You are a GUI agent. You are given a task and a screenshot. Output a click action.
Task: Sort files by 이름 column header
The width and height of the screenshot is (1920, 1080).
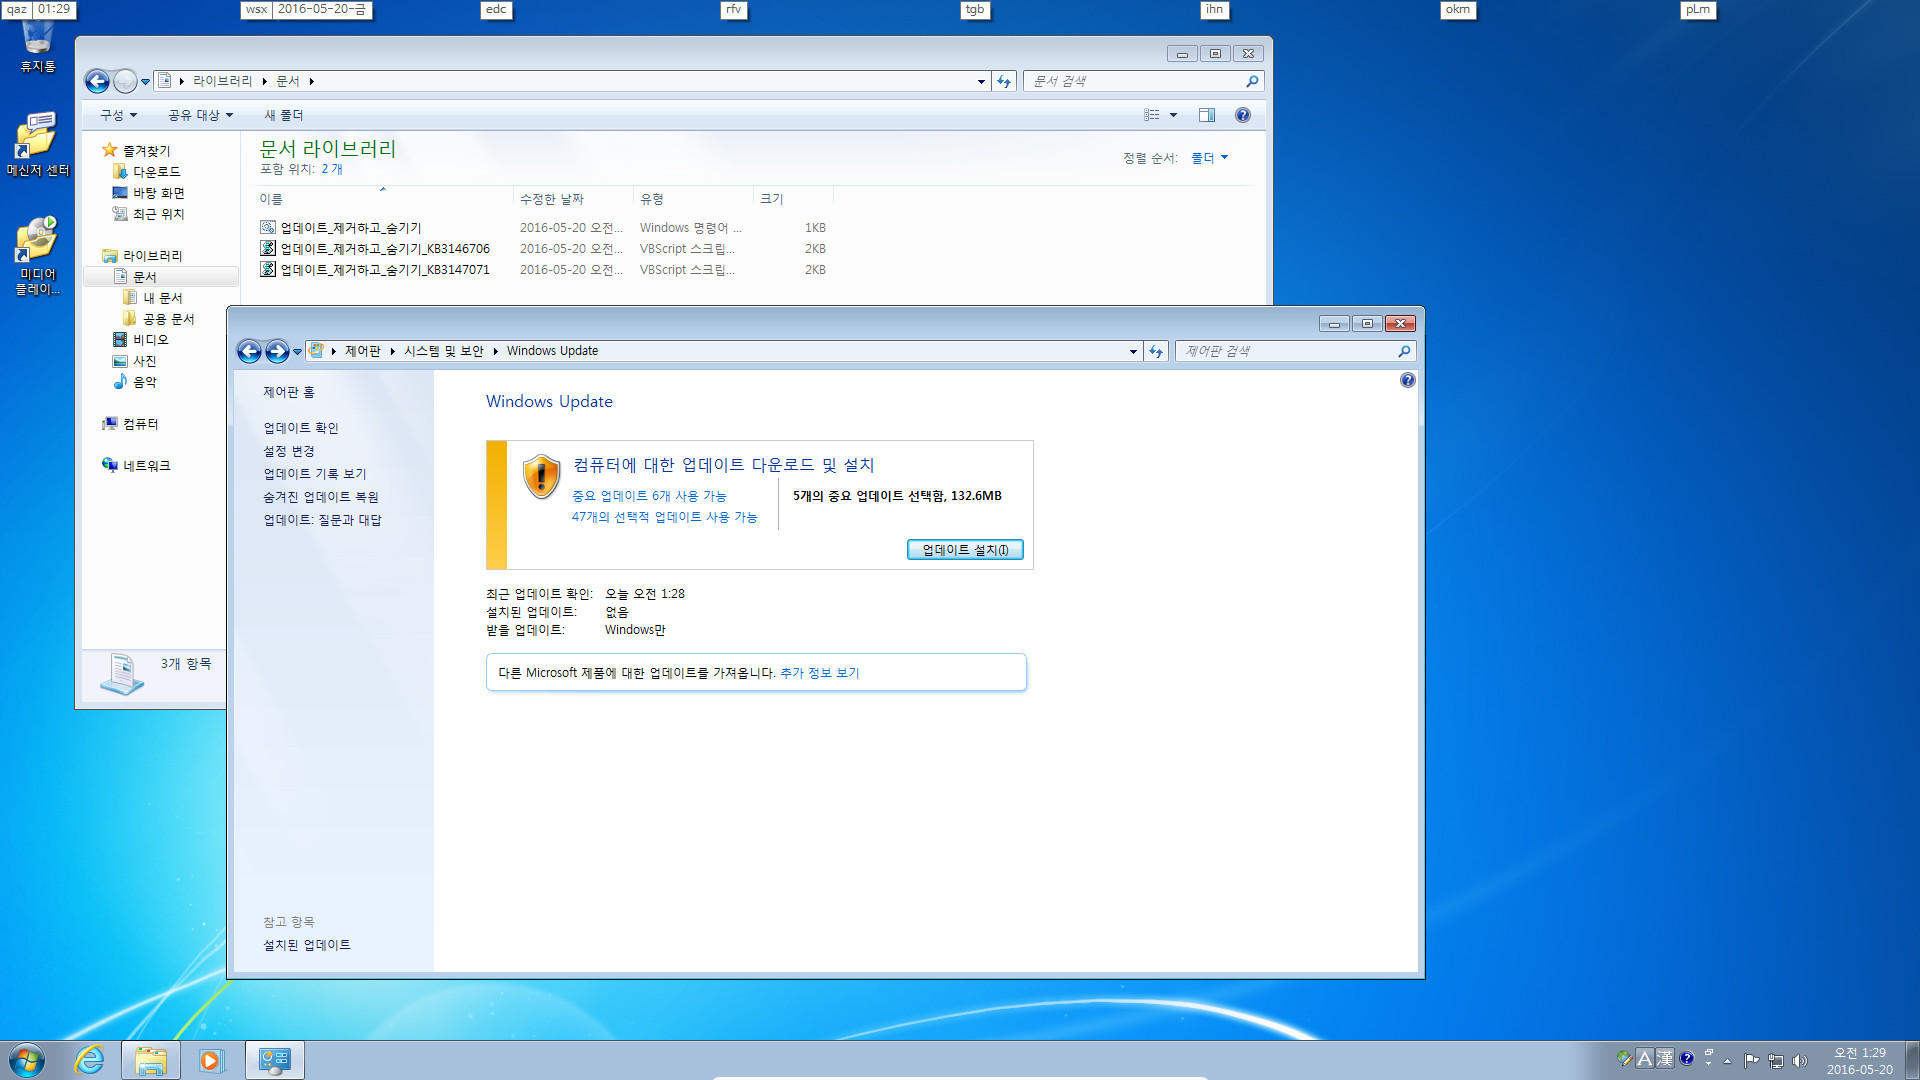pyautogui.click(x=385, y=199)
